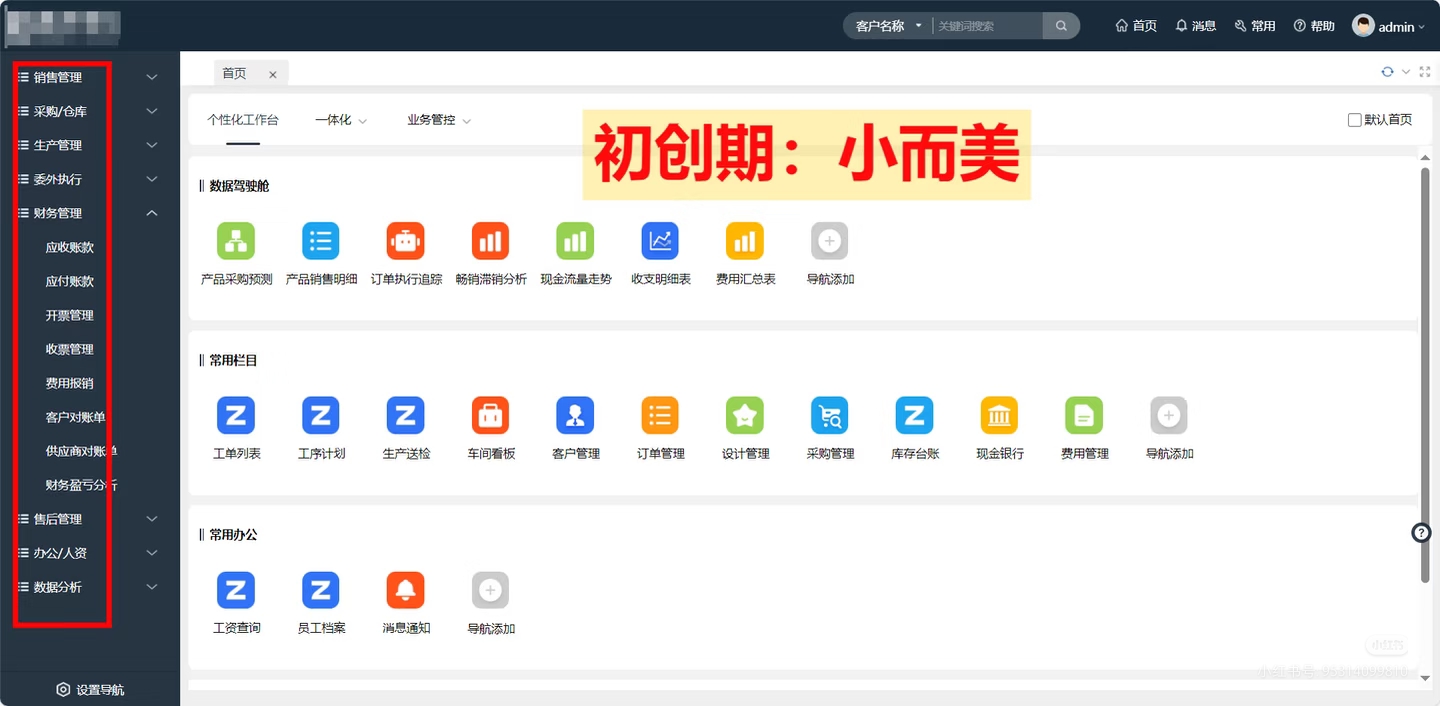Open the 费用管理 green document icon
1440x706 pixels.
pos(1084,415)
